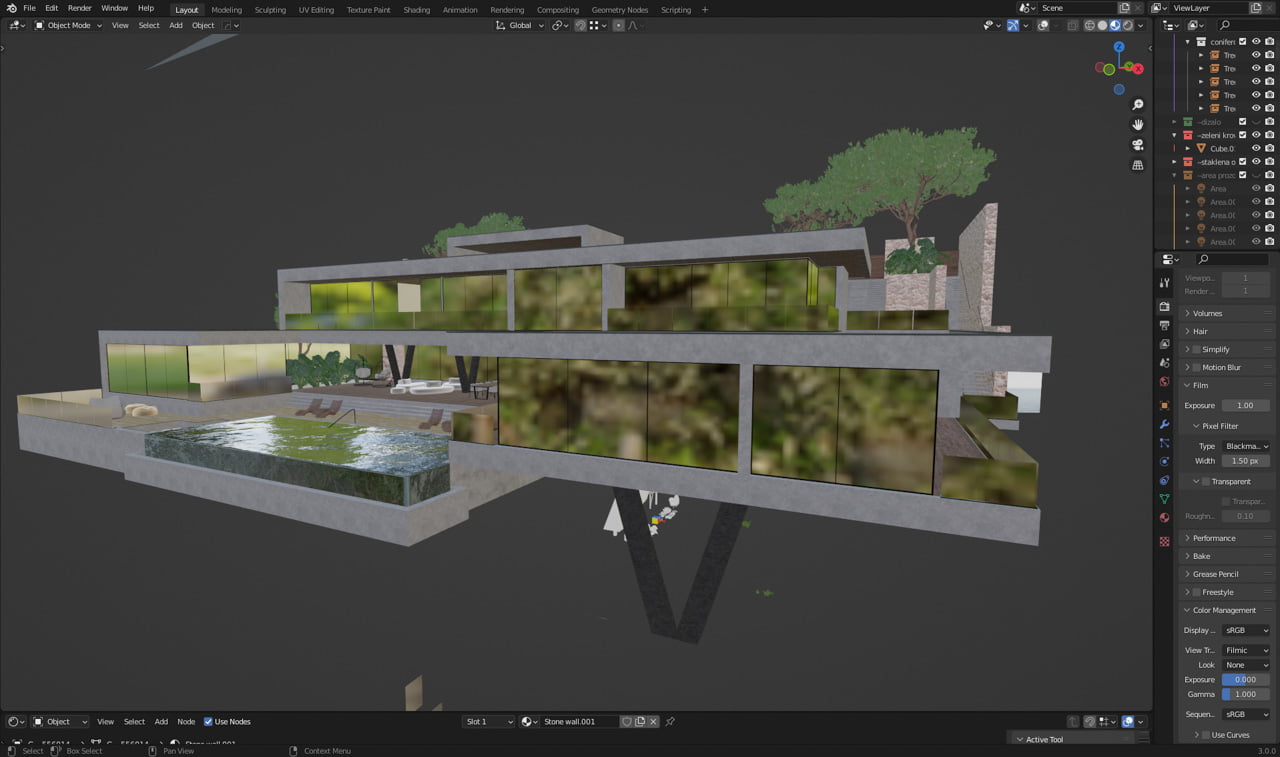Click the pan hand gizmo icon
The width and height of the screenshot is (1280, 757).
click(x=1137, y=125)
